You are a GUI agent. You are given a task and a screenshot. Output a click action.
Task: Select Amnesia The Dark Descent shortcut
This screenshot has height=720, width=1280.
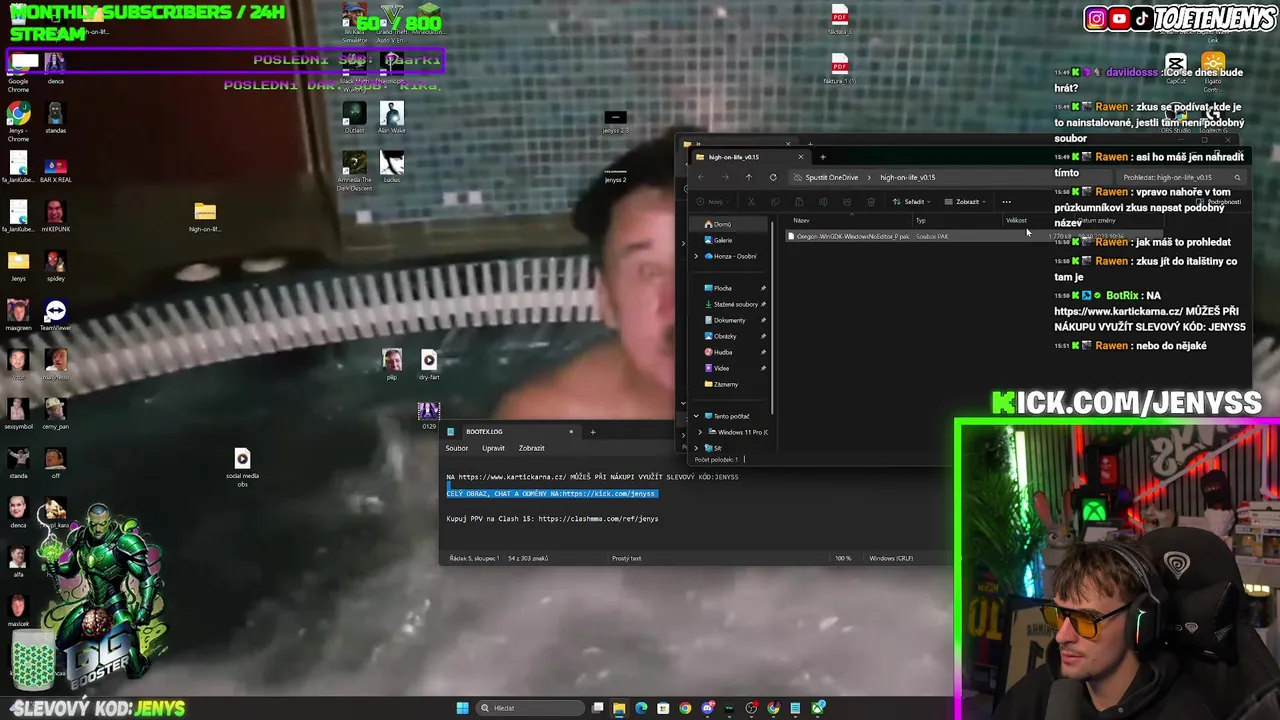pos(354,171)
